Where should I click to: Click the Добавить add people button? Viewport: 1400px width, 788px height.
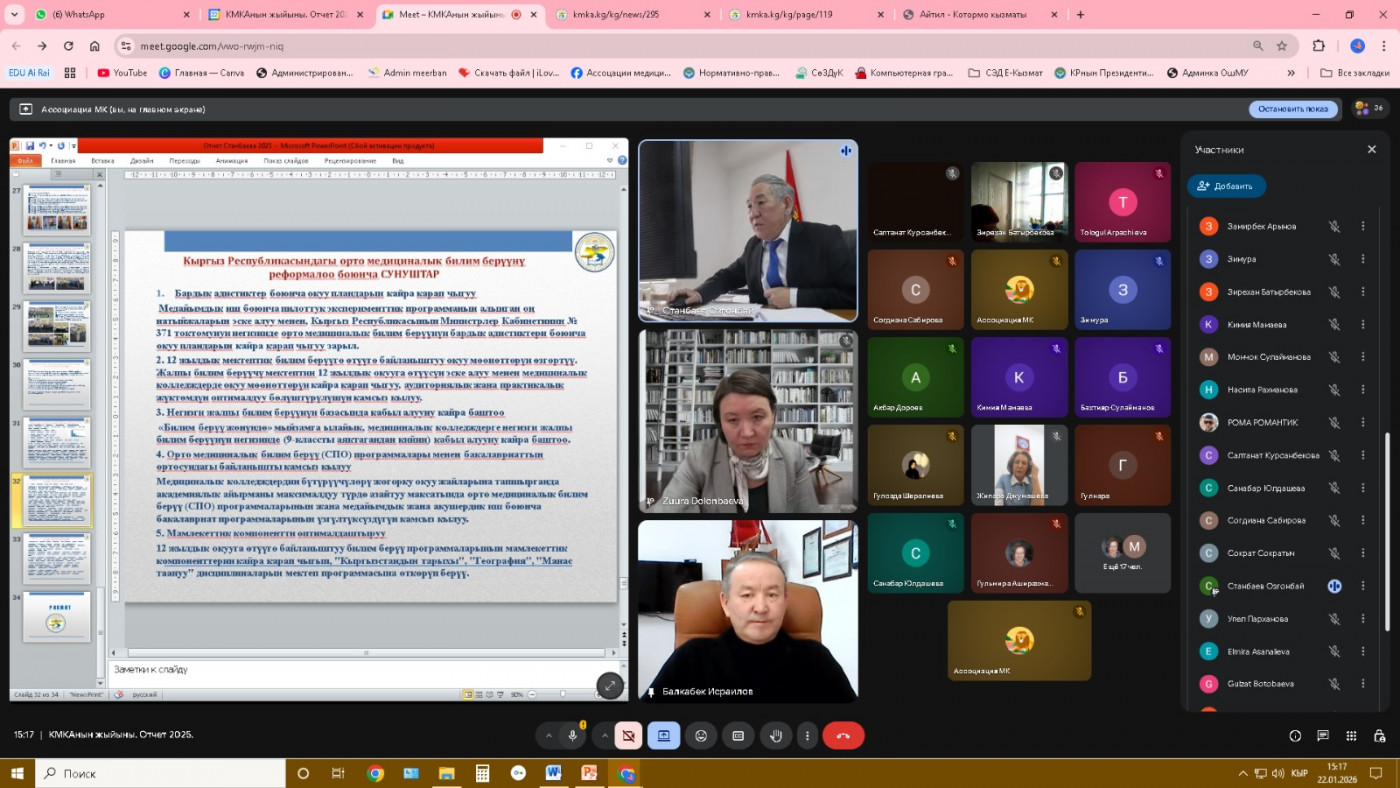(x=1226, y=186)
